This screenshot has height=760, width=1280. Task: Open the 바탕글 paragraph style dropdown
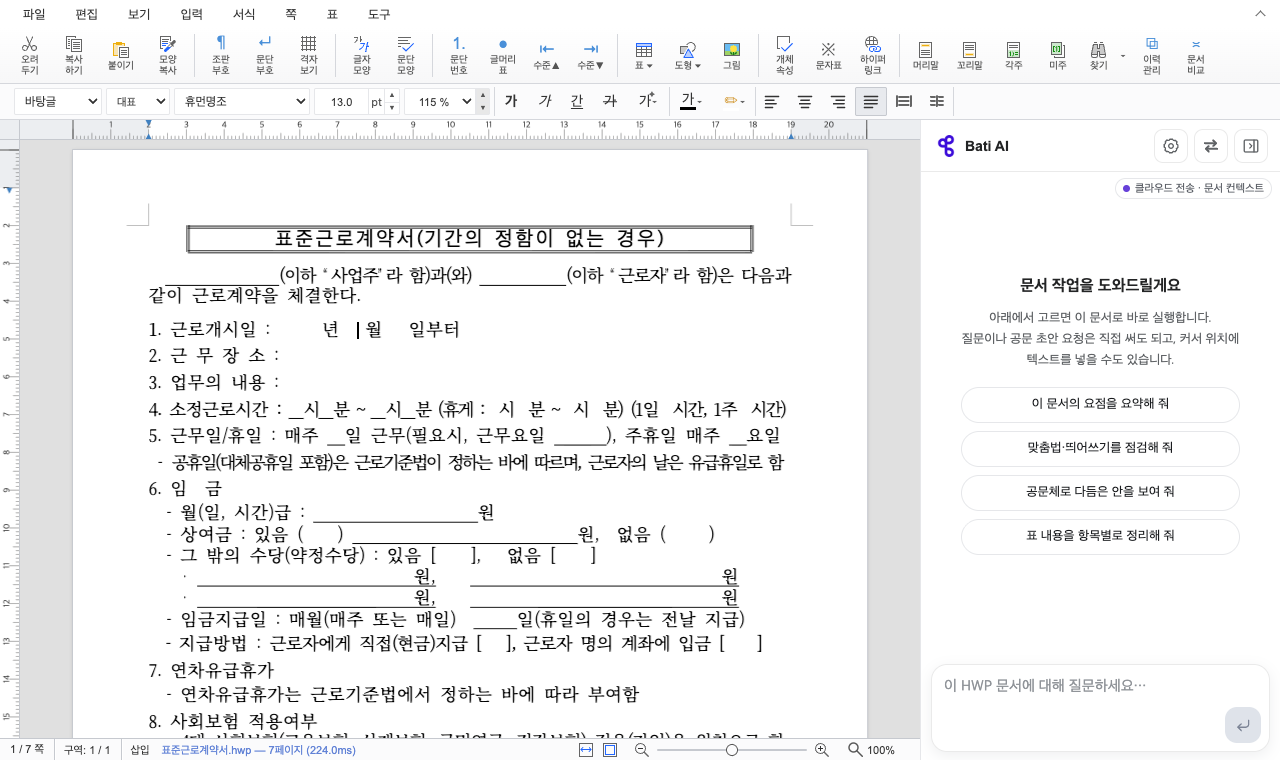[58, 101]
